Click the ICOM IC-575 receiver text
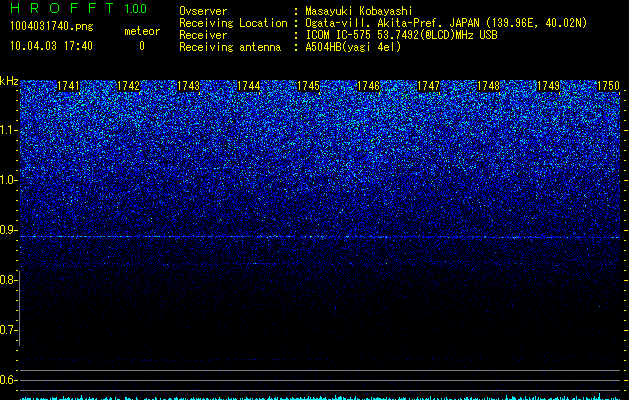 [x=401, y=35]
